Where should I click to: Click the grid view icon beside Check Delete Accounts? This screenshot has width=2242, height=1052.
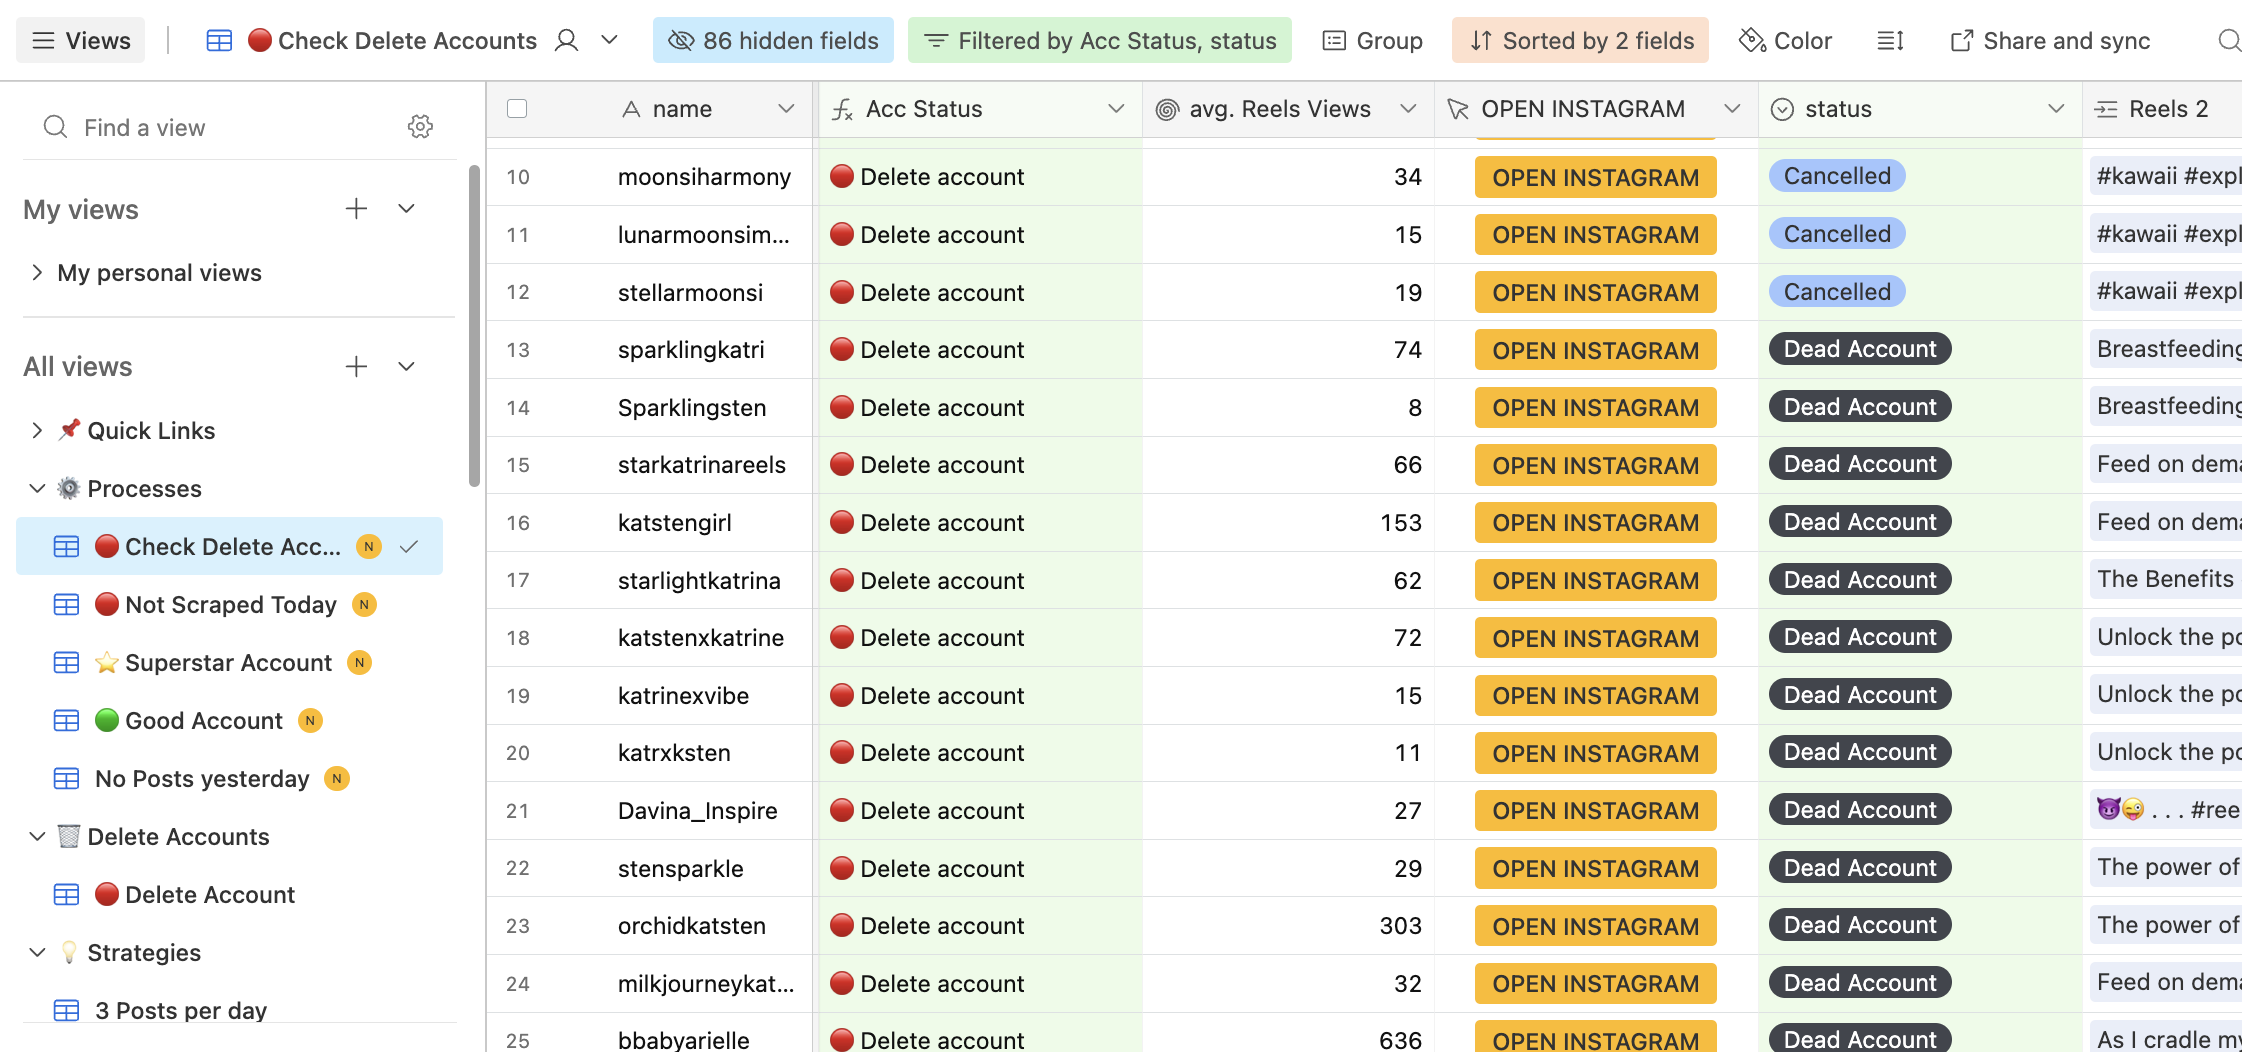219,41
